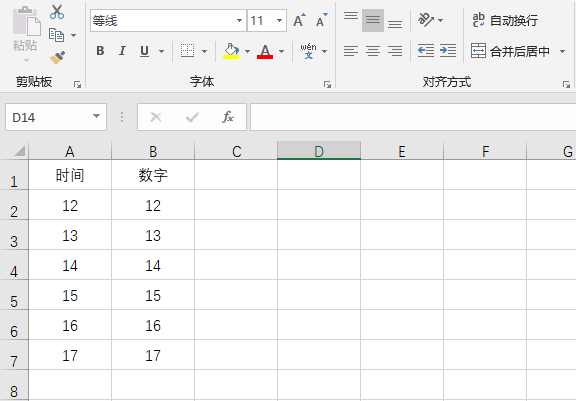Select column A header
Viewport: 576px width, 401px height.
coord(70,151)
